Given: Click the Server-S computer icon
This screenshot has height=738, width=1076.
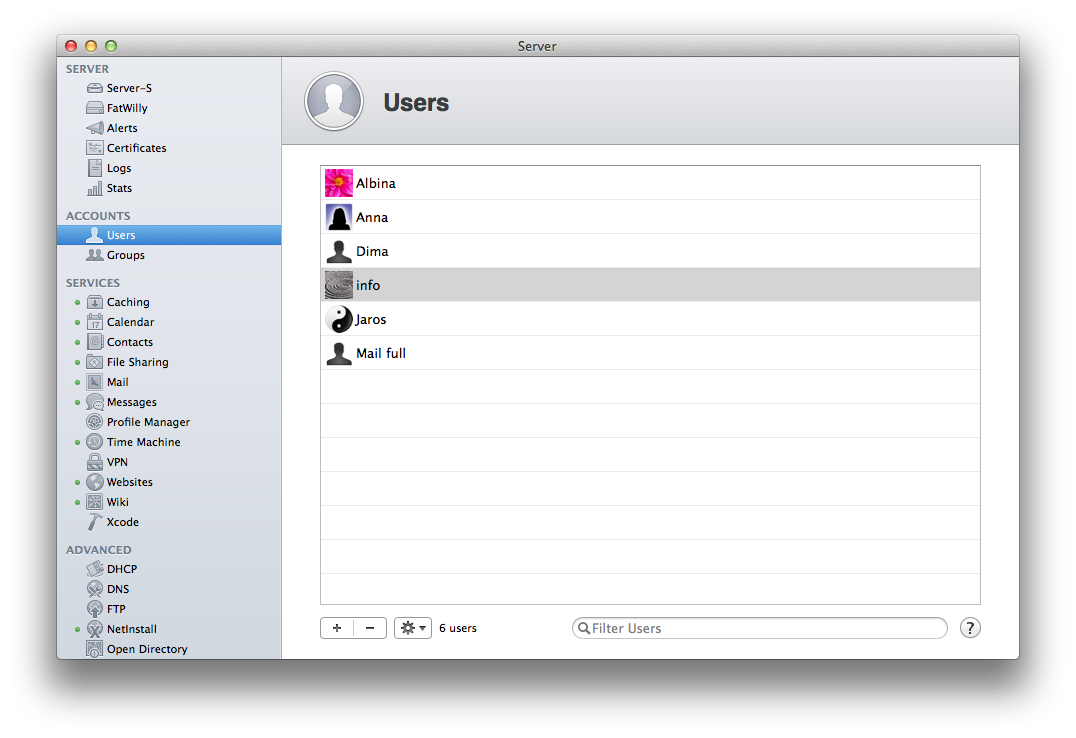Looking at the screenshot, I should (95, 88).
